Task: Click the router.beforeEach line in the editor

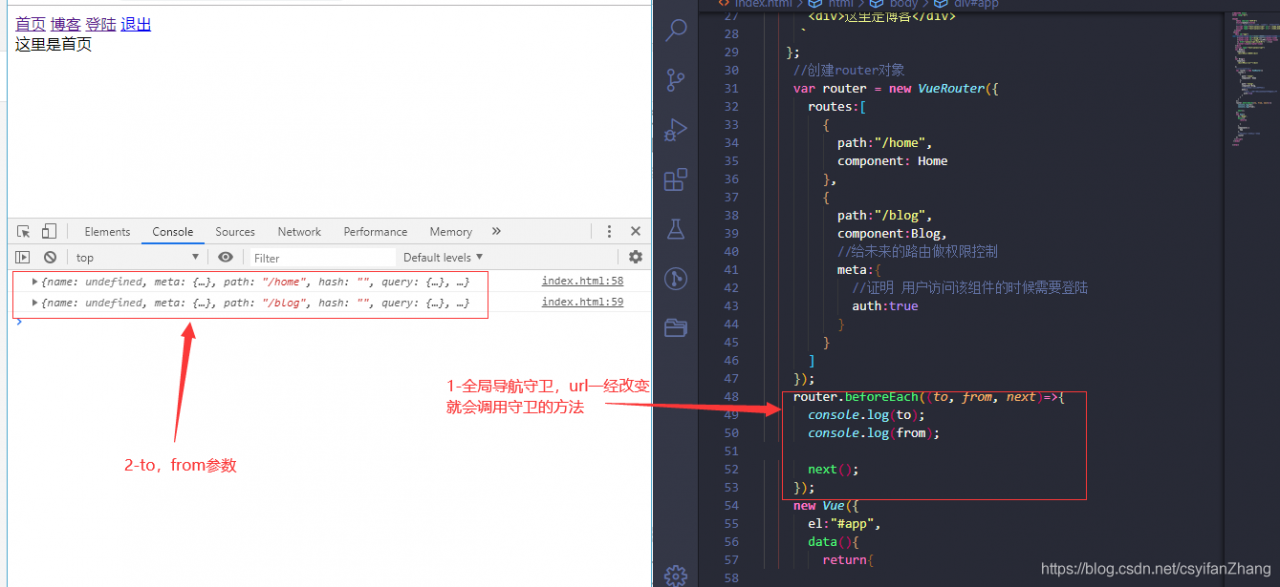Action: coord(929,397)
